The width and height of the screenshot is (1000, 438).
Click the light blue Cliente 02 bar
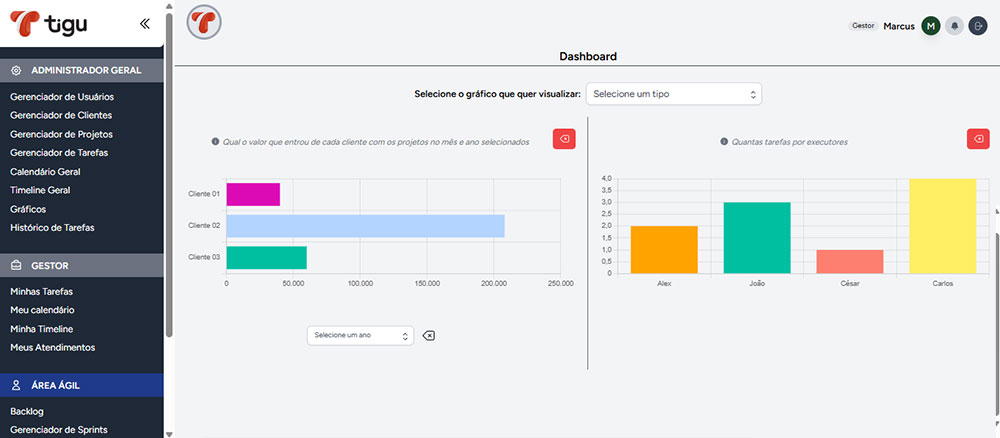pos(365,226)
